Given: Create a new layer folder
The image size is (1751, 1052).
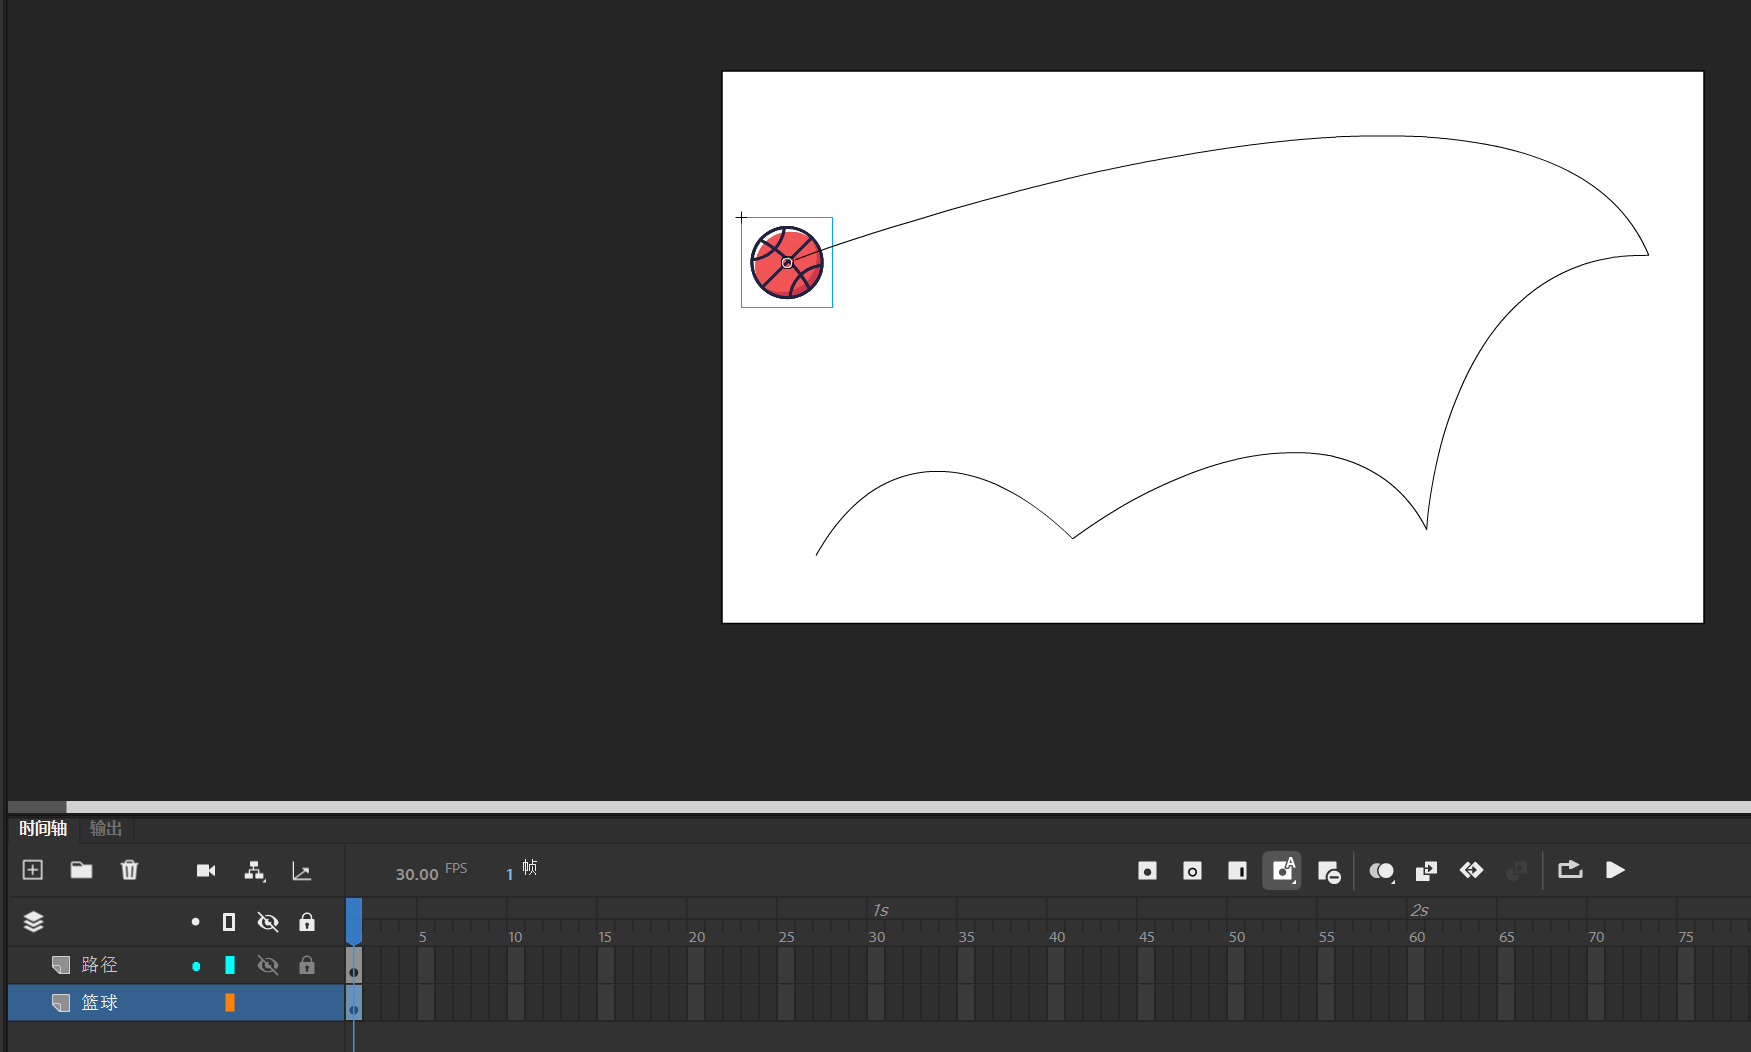Looking at the screenshot, I should (x=81, y=870).
